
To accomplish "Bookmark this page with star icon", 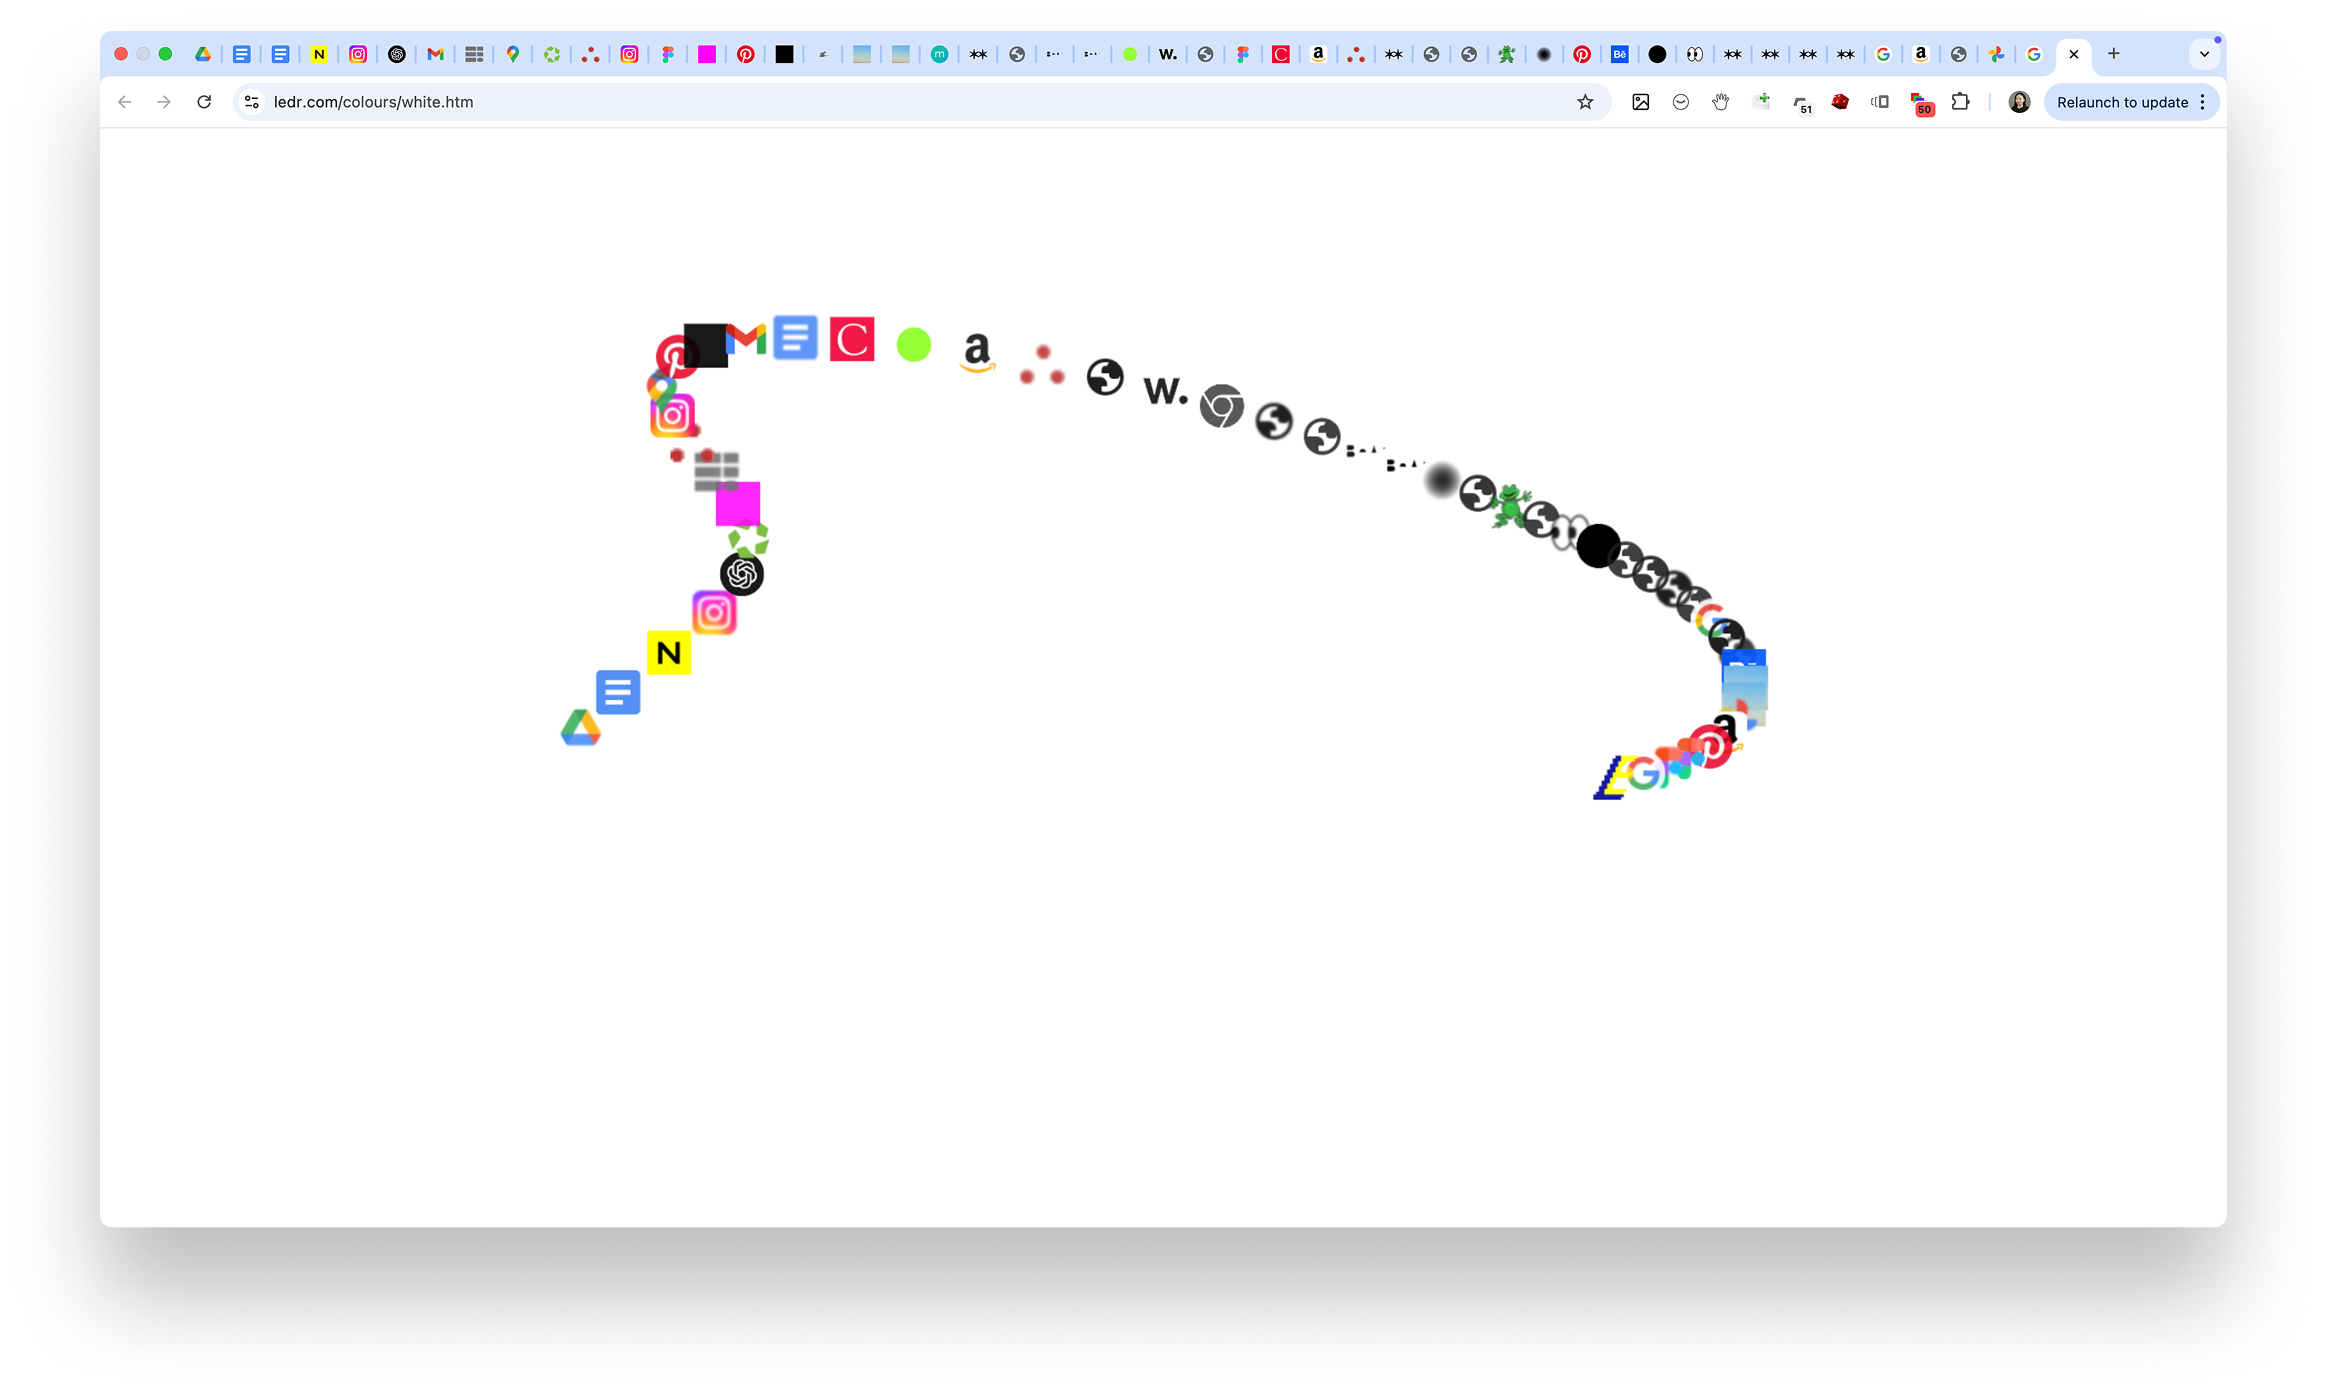I will (1585, 102).
